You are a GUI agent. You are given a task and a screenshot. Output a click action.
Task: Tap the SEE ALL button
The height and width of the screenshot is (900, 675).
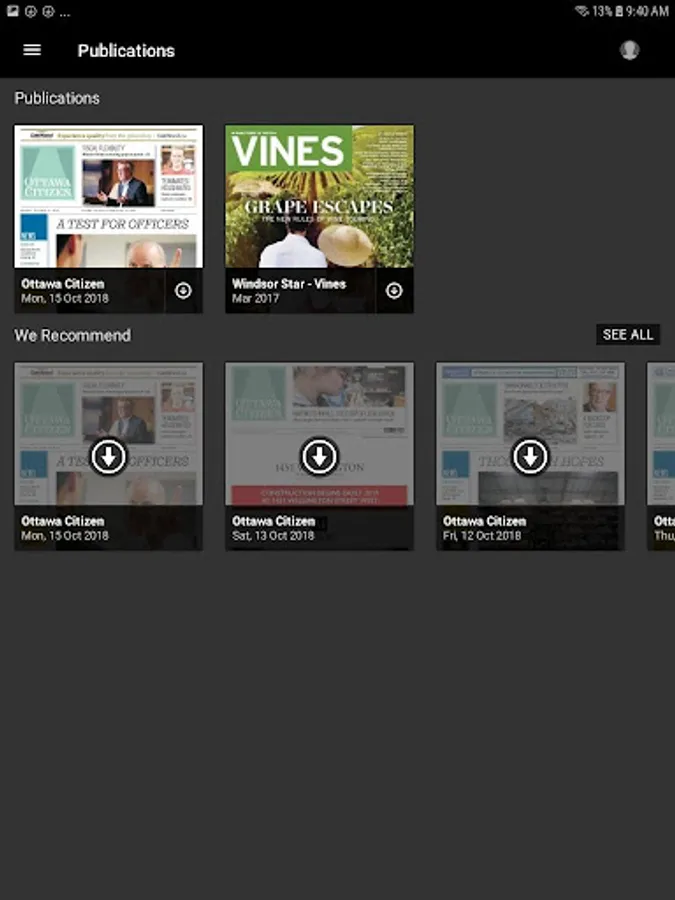point(628,335)
